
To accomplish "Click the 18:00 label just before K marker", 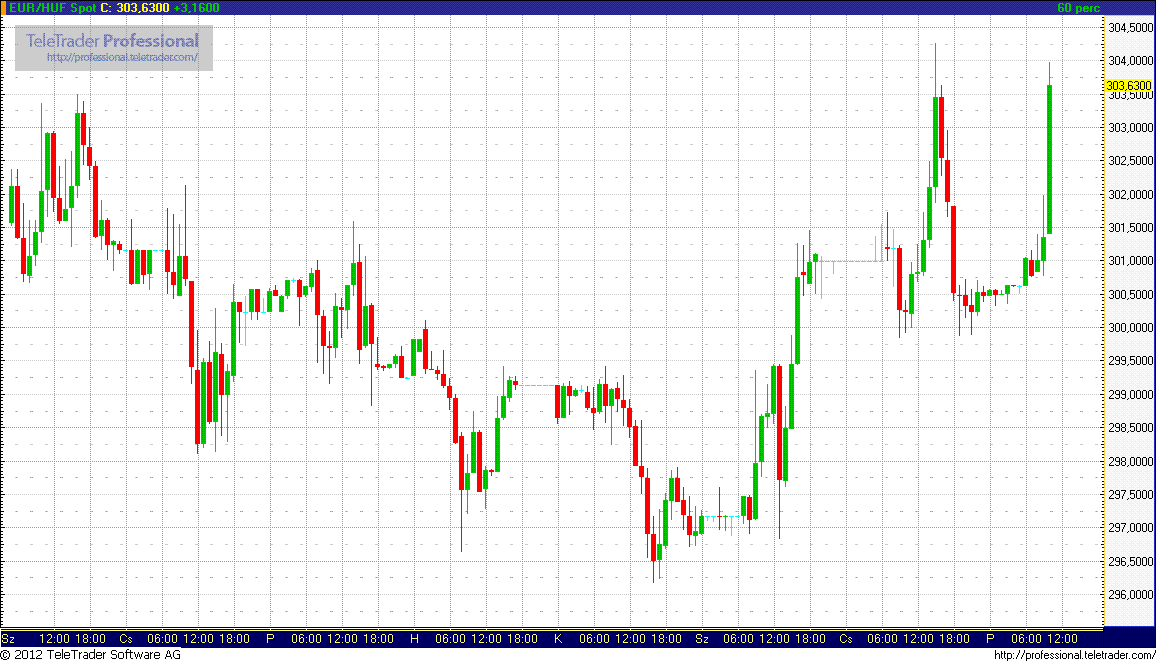I will (x=522, y=639).
